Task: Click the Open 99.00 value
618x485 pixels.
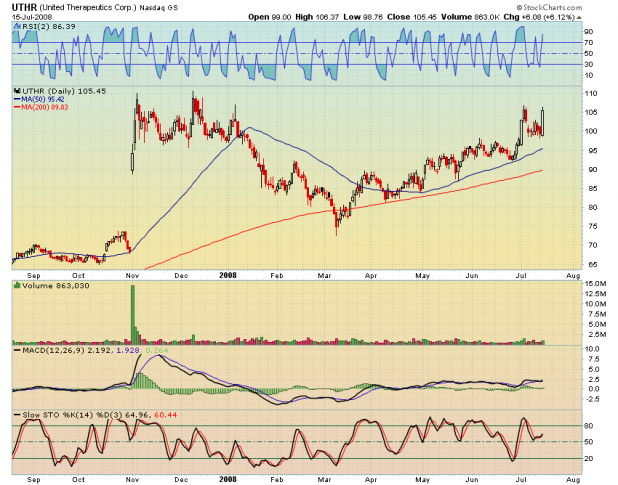Action: coord(270,17)
